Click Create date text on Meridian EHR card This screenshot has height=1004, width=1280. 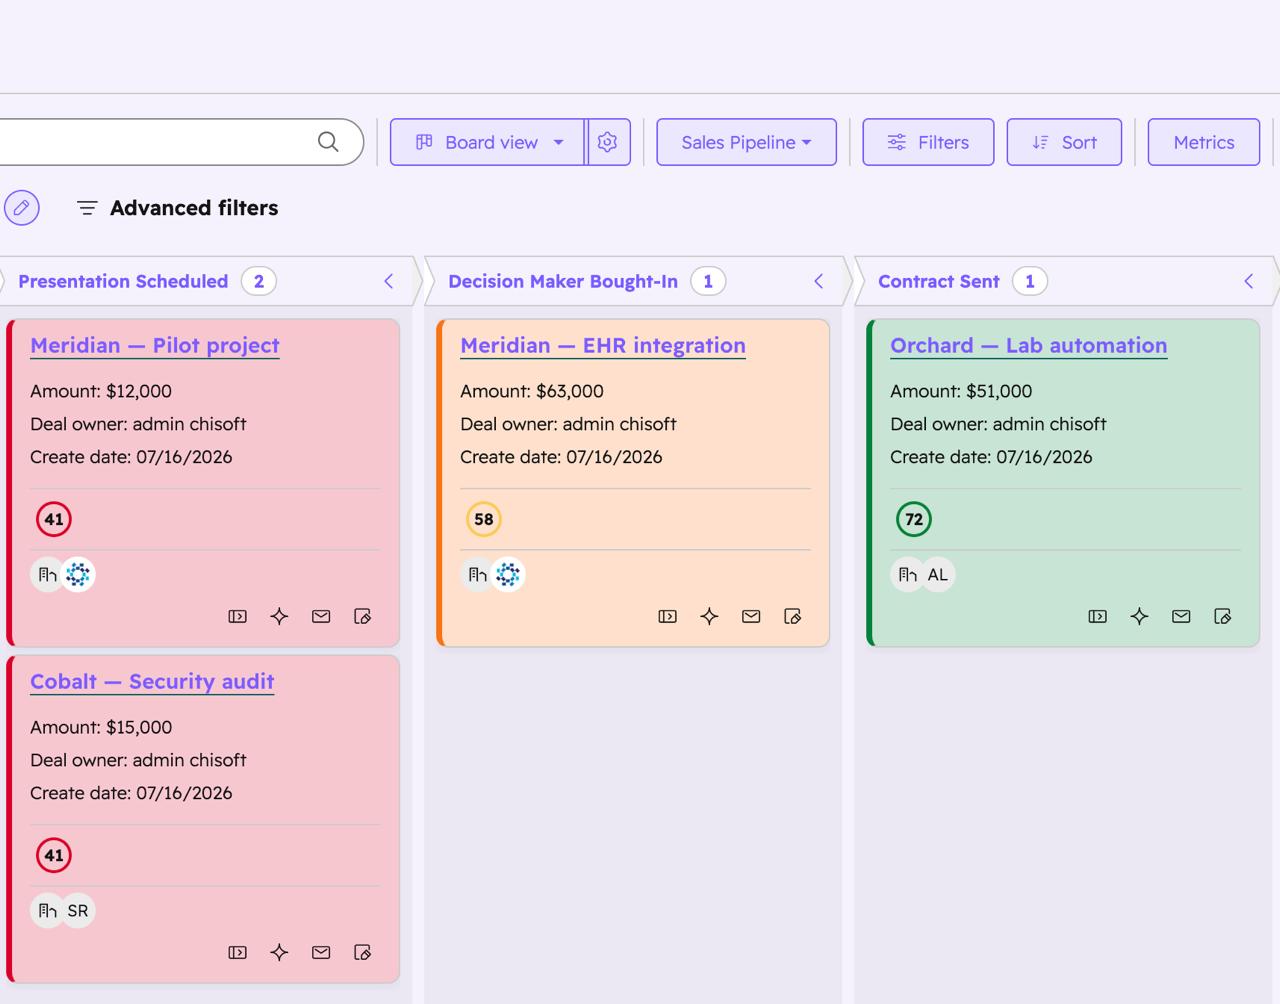pos(561,457)
